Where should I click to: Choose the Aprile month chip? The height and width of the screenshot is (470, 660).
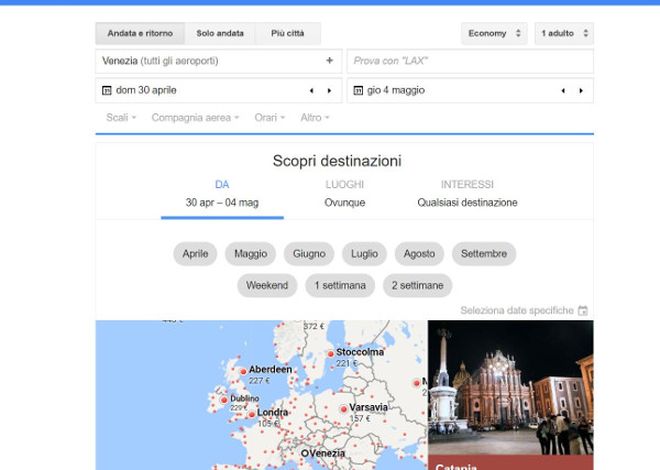(x=195, y=254)
